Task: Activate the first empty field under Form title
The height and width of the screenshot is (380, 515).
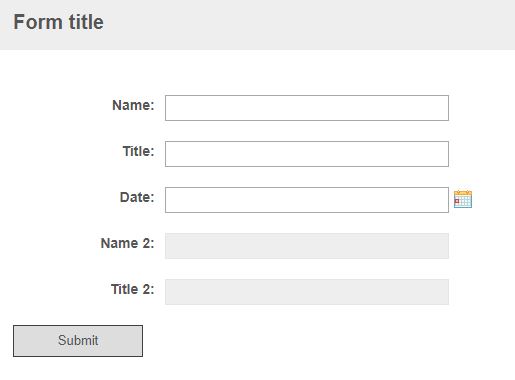Action: pyautogui.click(x=307, y=108)
